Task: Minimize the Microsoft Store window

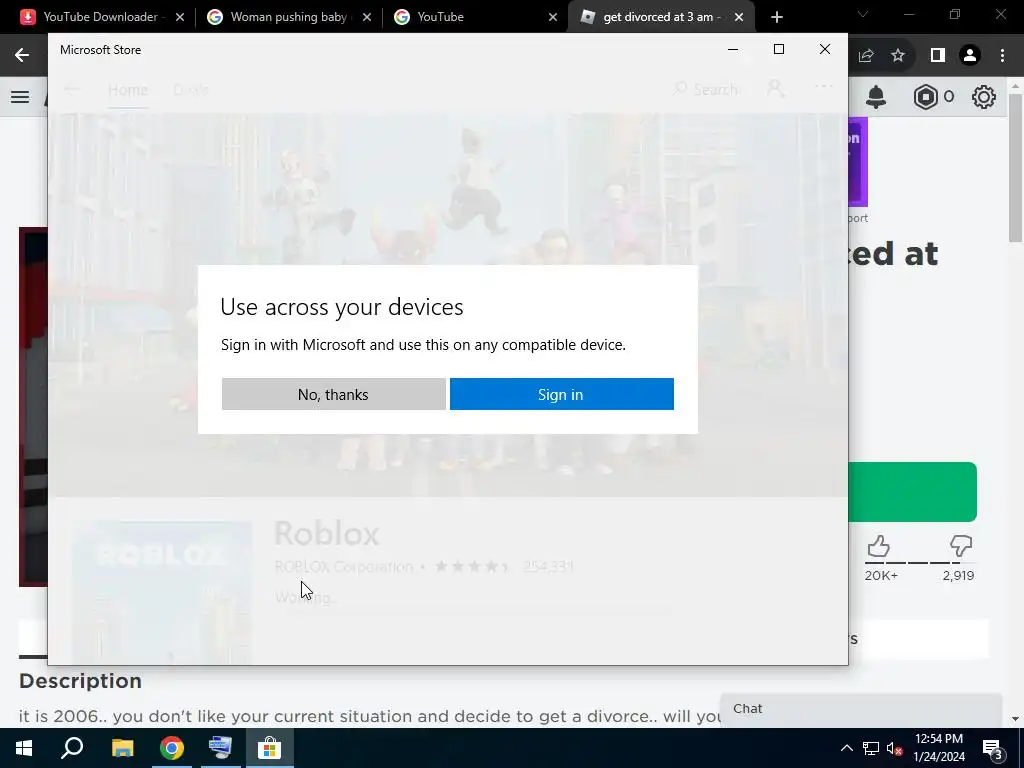Action: [x=733, y=50]
